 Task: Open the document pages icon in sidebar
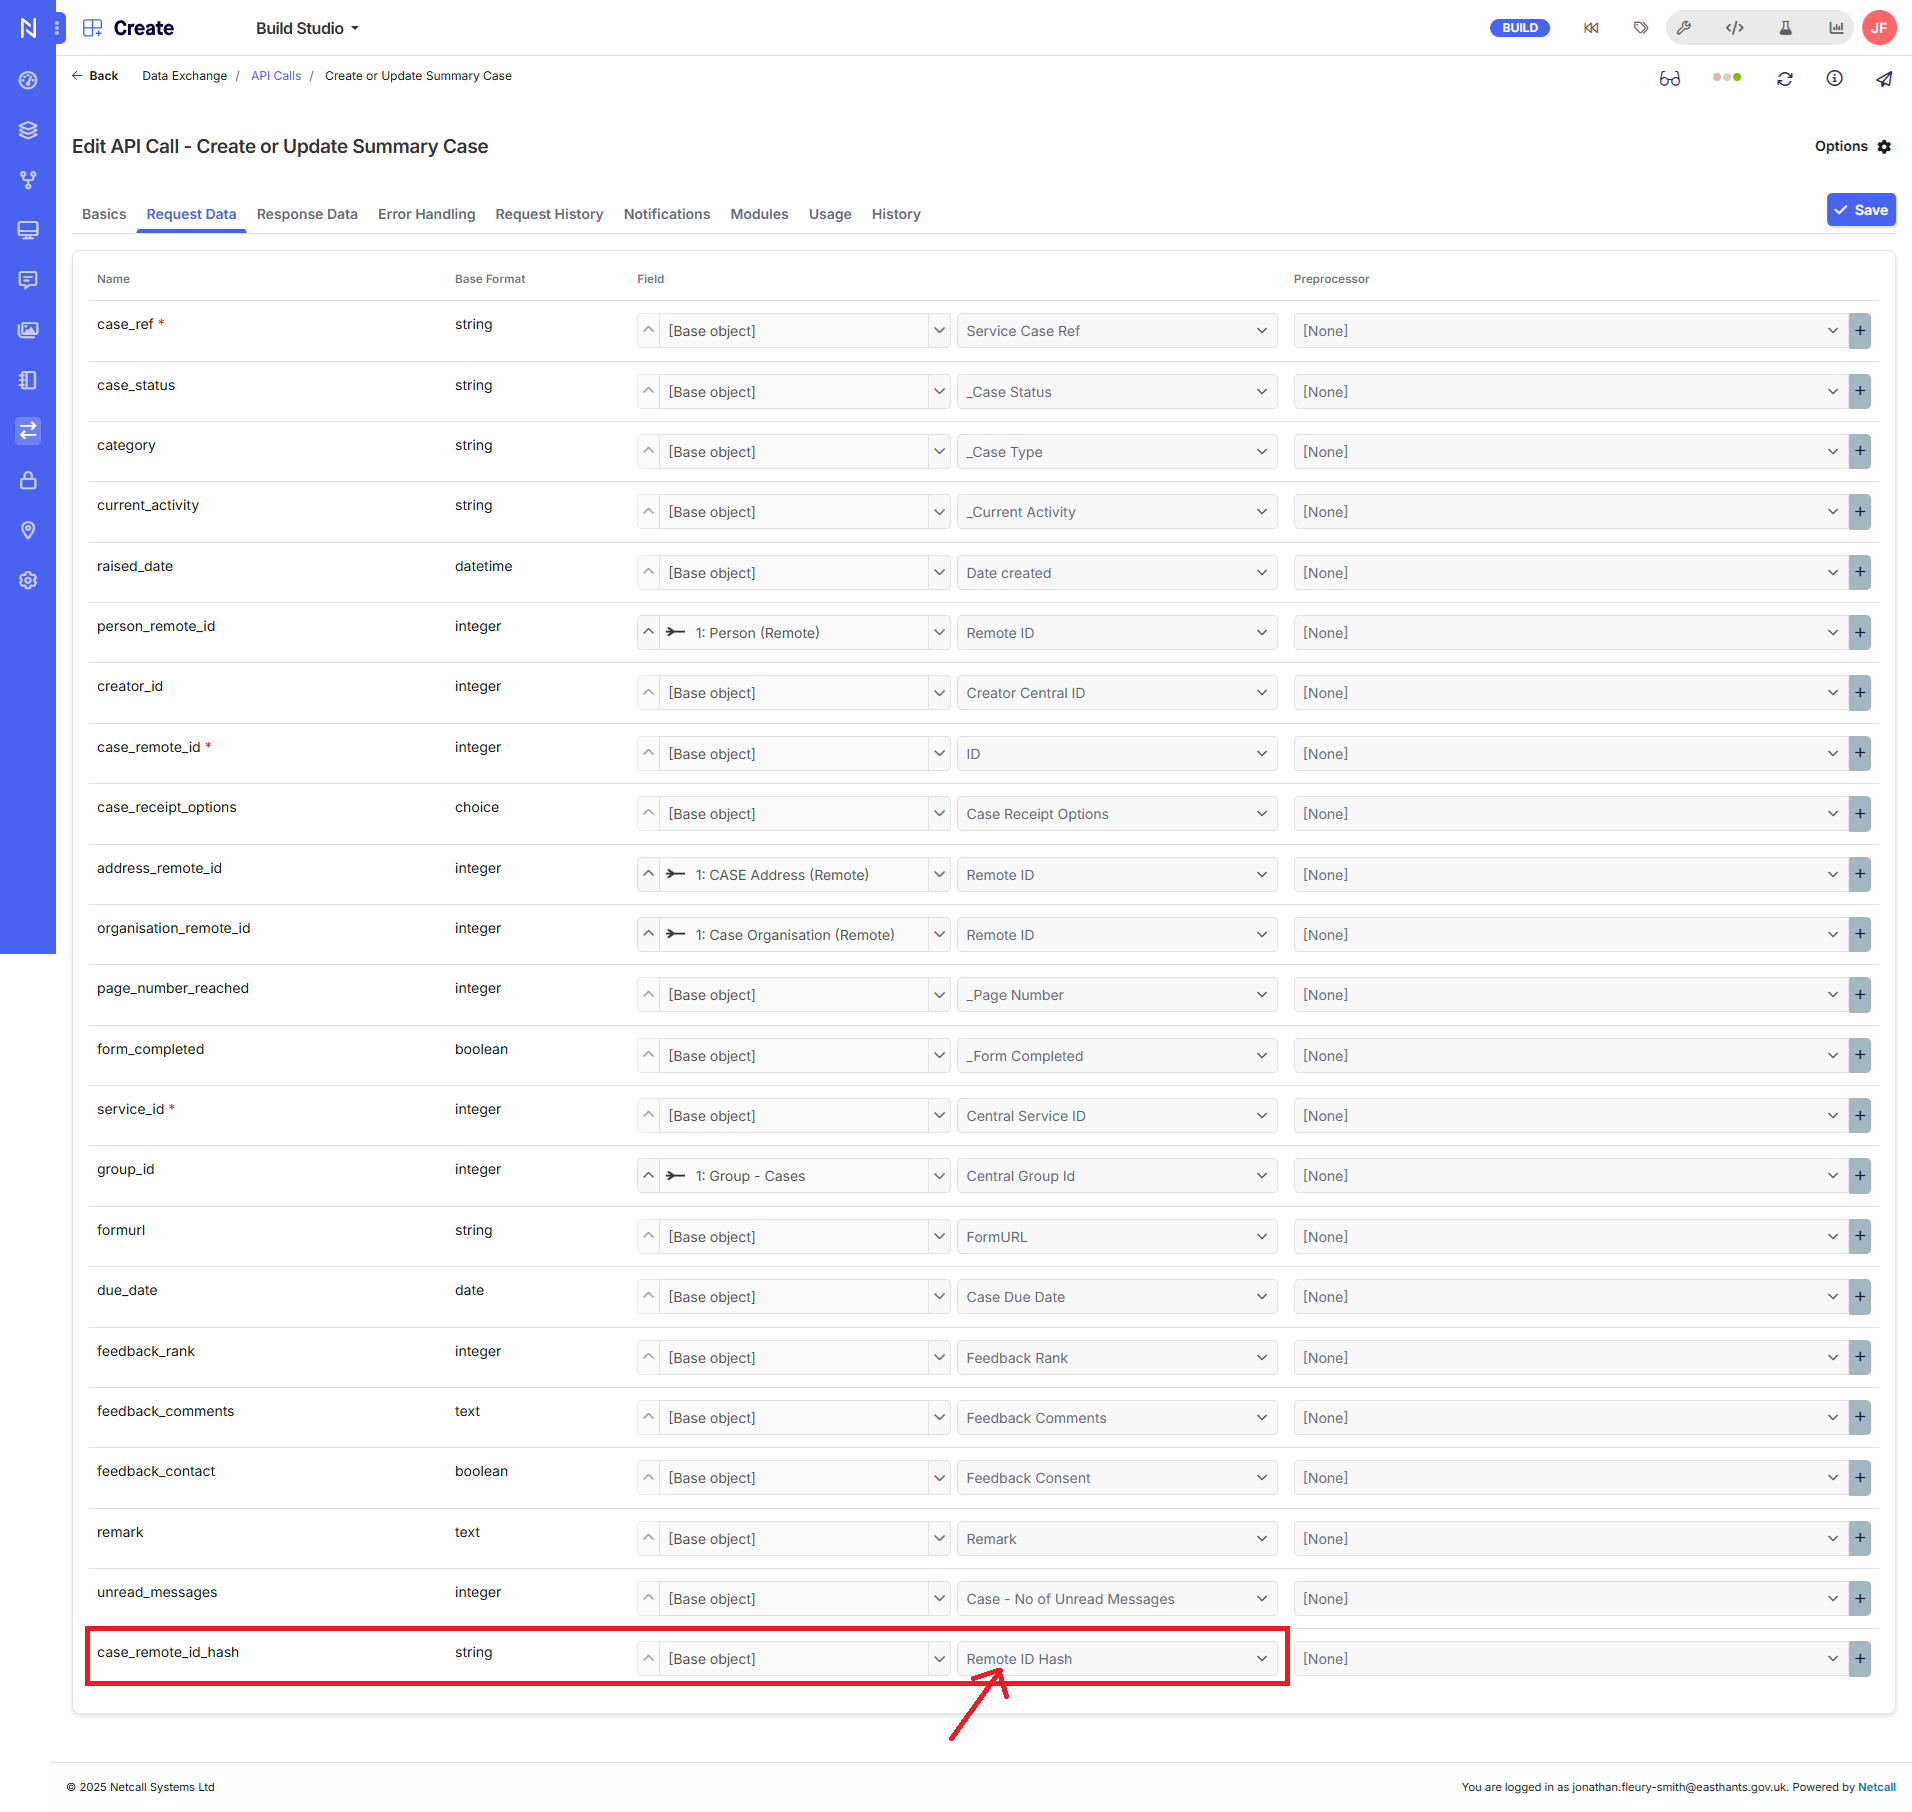(x=28, y=380)
